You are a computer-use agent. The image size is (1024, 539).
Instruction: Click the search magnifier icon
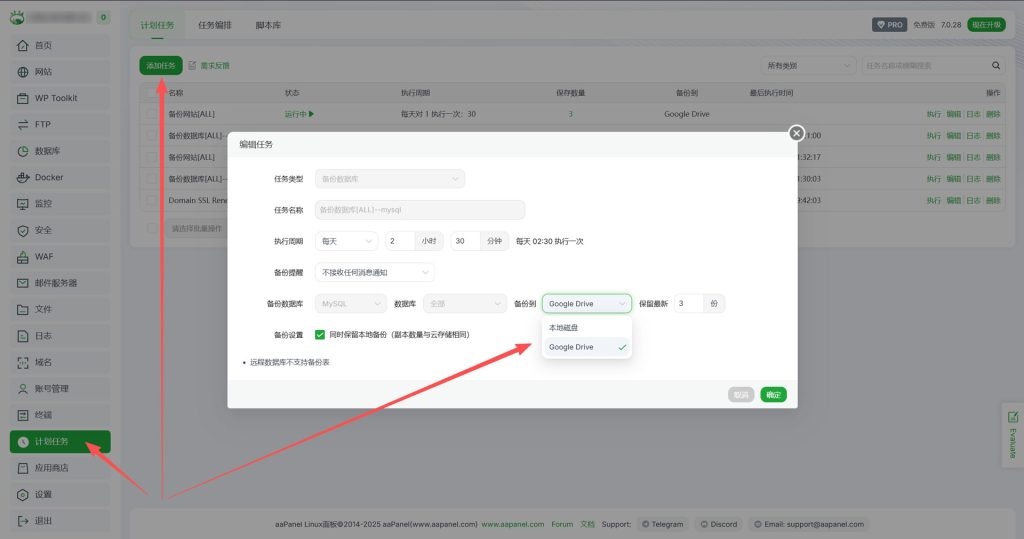(x=996, y=65)
